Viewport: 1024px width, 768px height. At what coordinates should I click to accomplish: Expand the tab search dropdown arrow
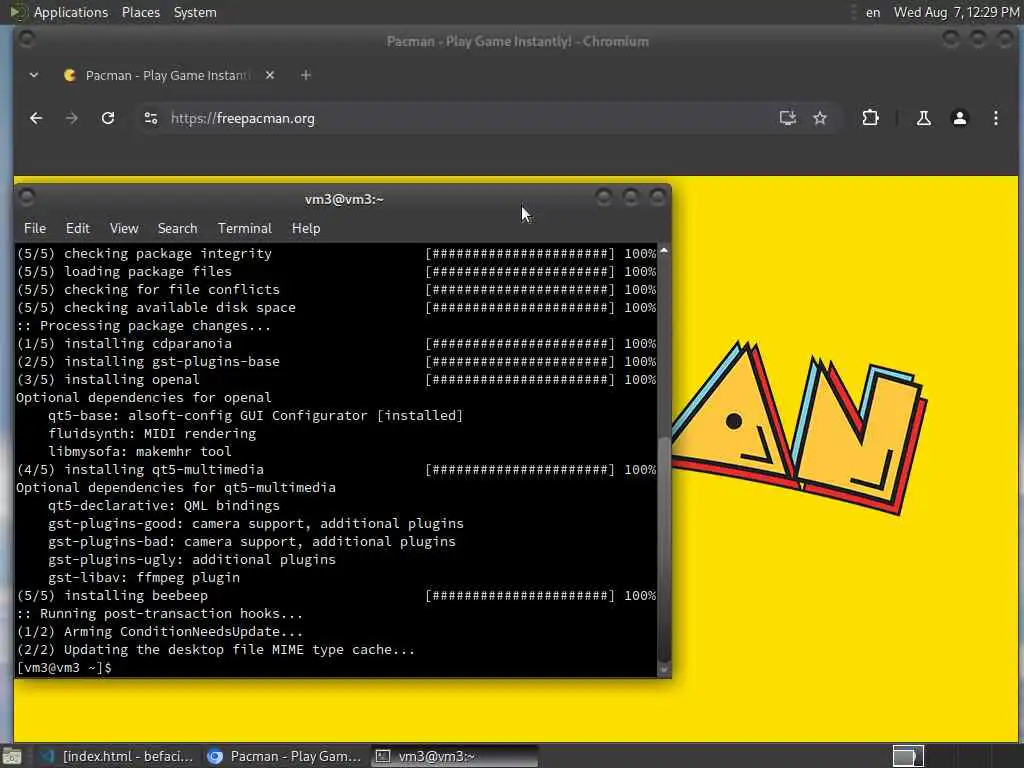pos(34,75)
